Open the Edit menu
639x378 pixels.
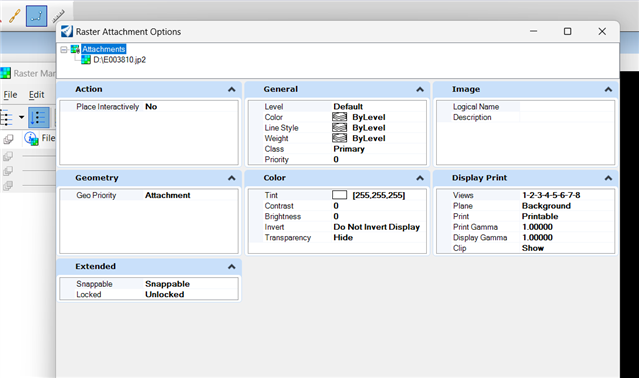[x=36, y=94]
